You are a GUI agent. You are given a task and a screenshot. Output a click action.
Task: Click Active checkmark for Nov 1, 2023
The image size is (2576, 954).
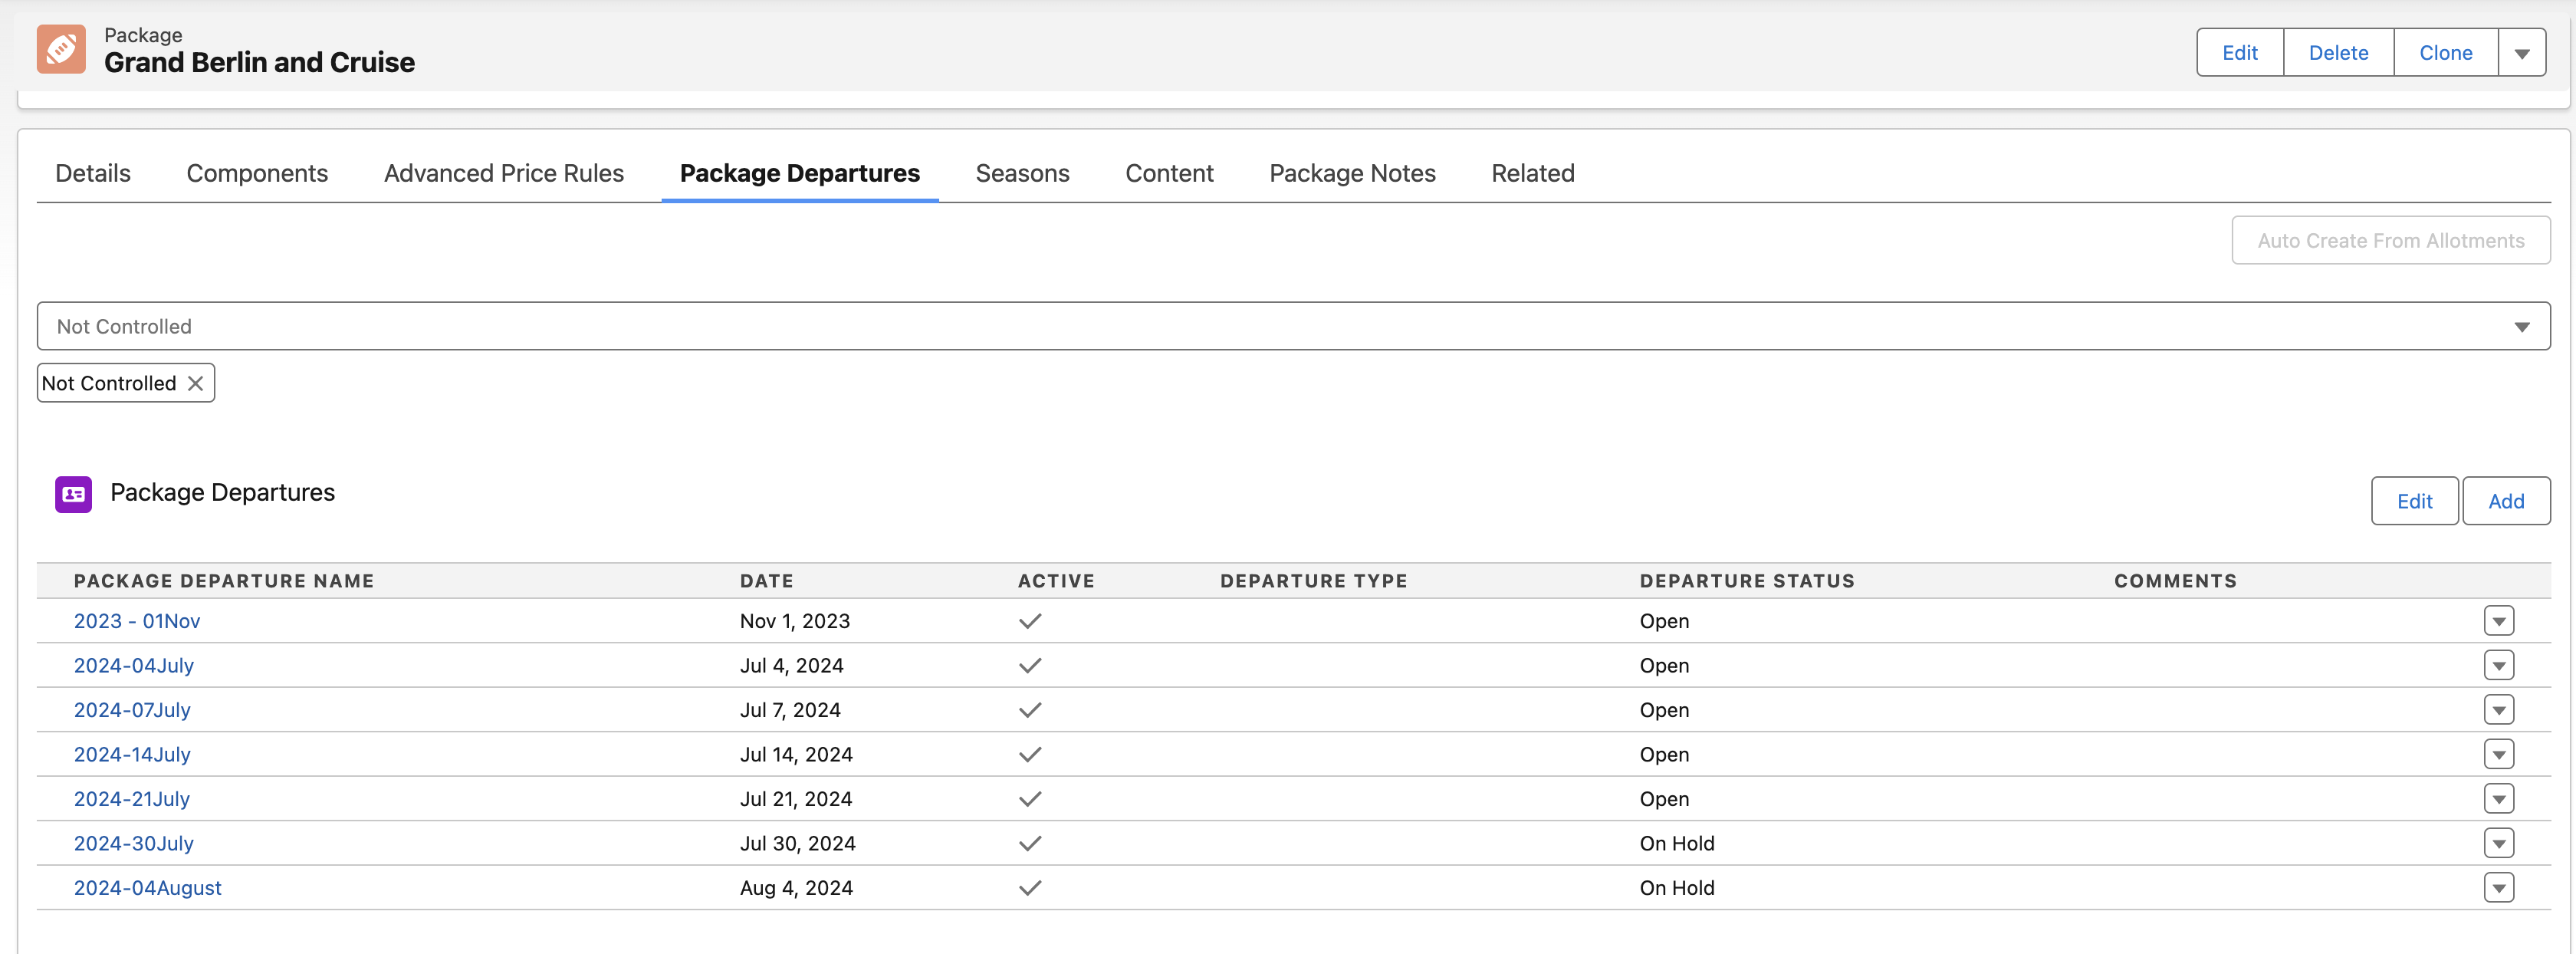point(1030,621)
